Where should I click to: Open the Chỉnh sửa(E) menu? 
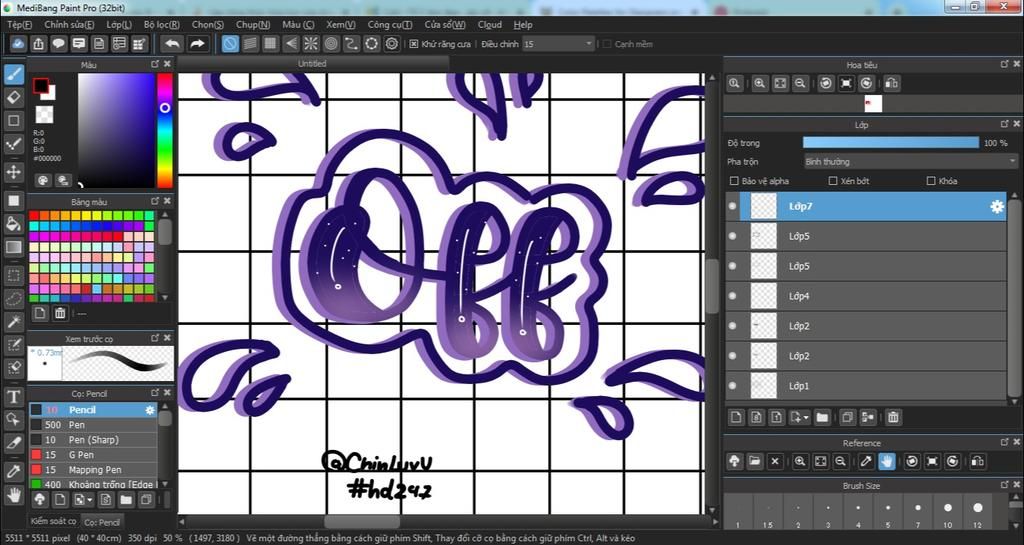(69, 25)
